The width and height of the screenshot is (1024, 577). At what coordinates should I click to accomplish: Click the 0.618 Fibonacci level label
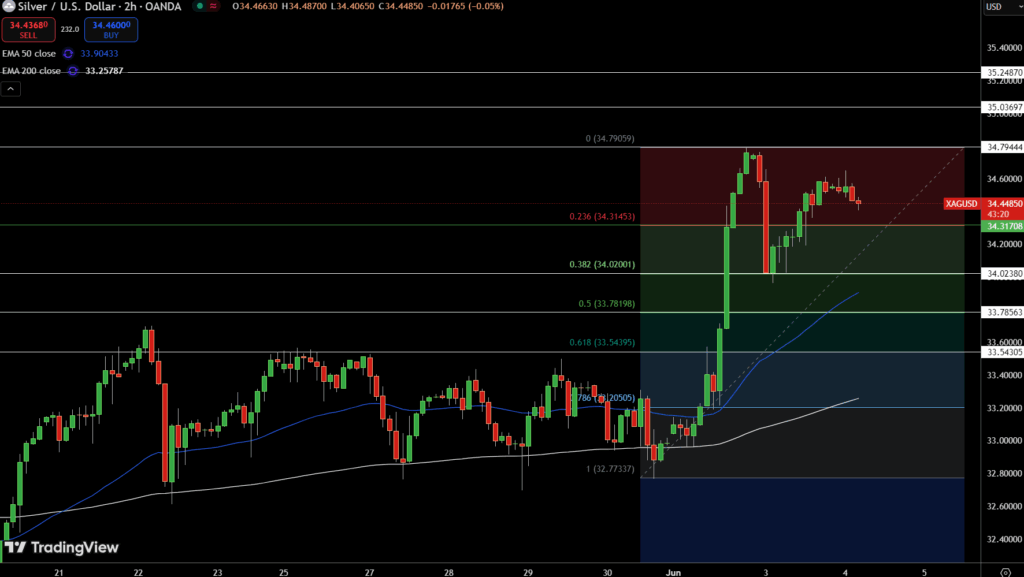pos(605,343)
